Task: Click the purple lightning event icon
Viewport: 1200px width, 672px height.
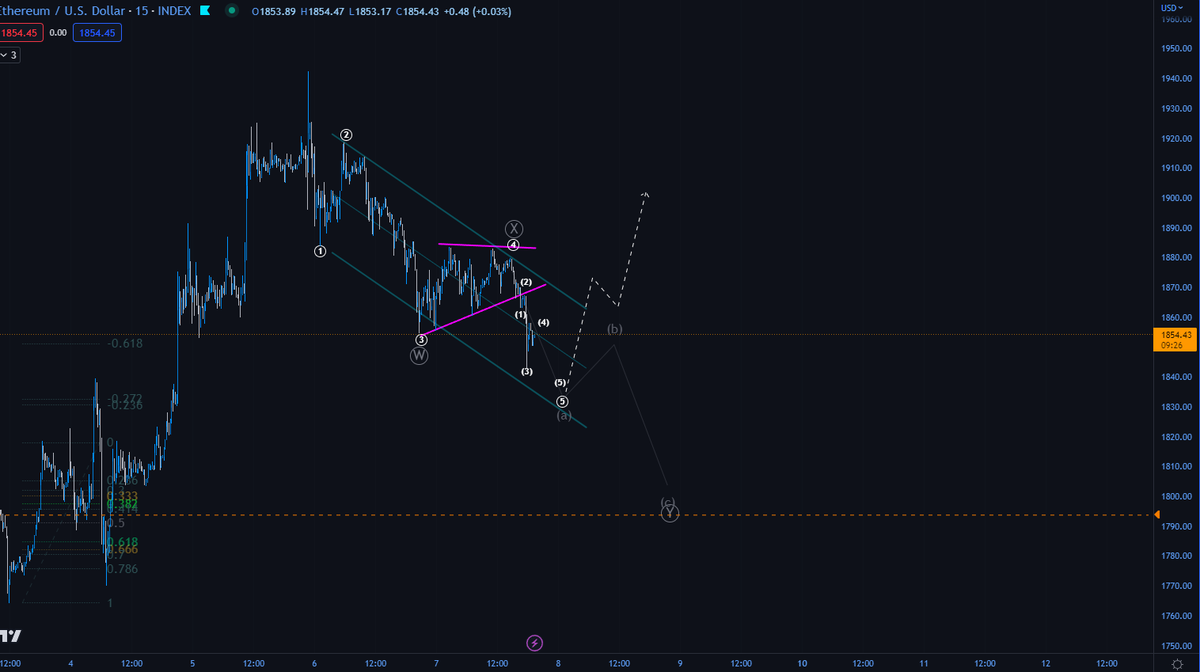Action: pyautogui.click(x=535, y=642)
